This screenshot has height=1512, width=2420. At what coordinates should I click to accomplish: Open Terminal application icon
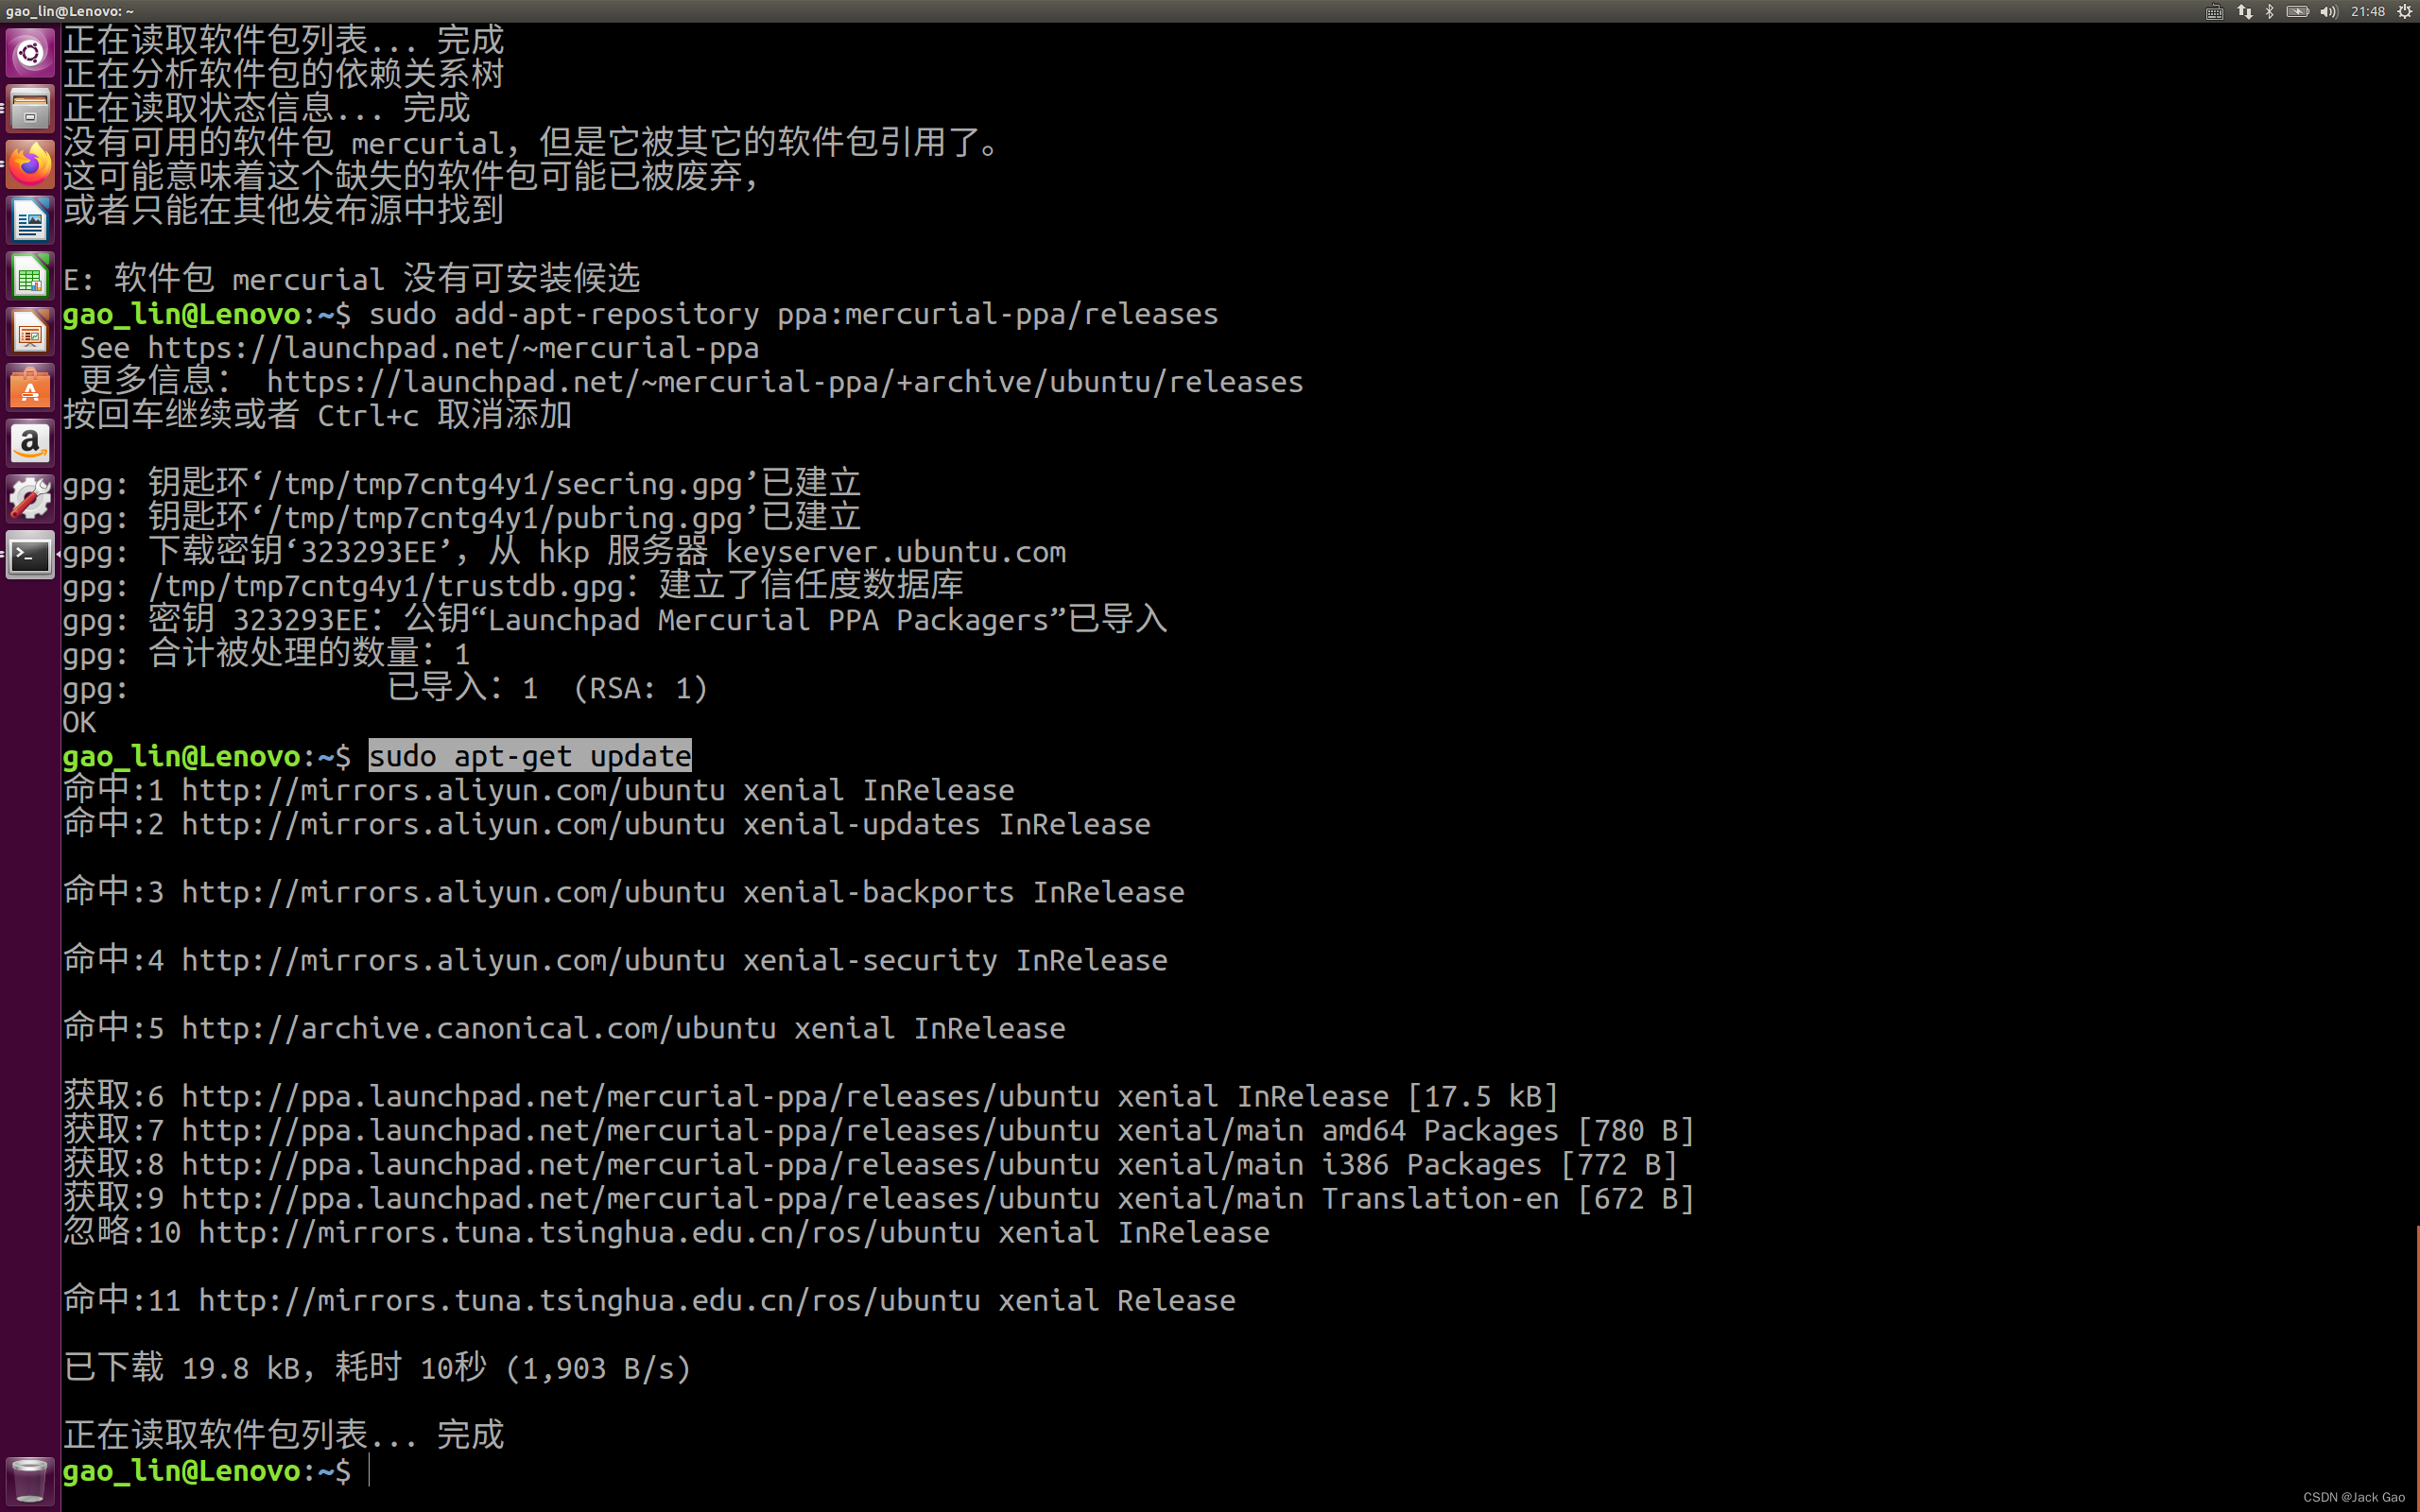29,554
